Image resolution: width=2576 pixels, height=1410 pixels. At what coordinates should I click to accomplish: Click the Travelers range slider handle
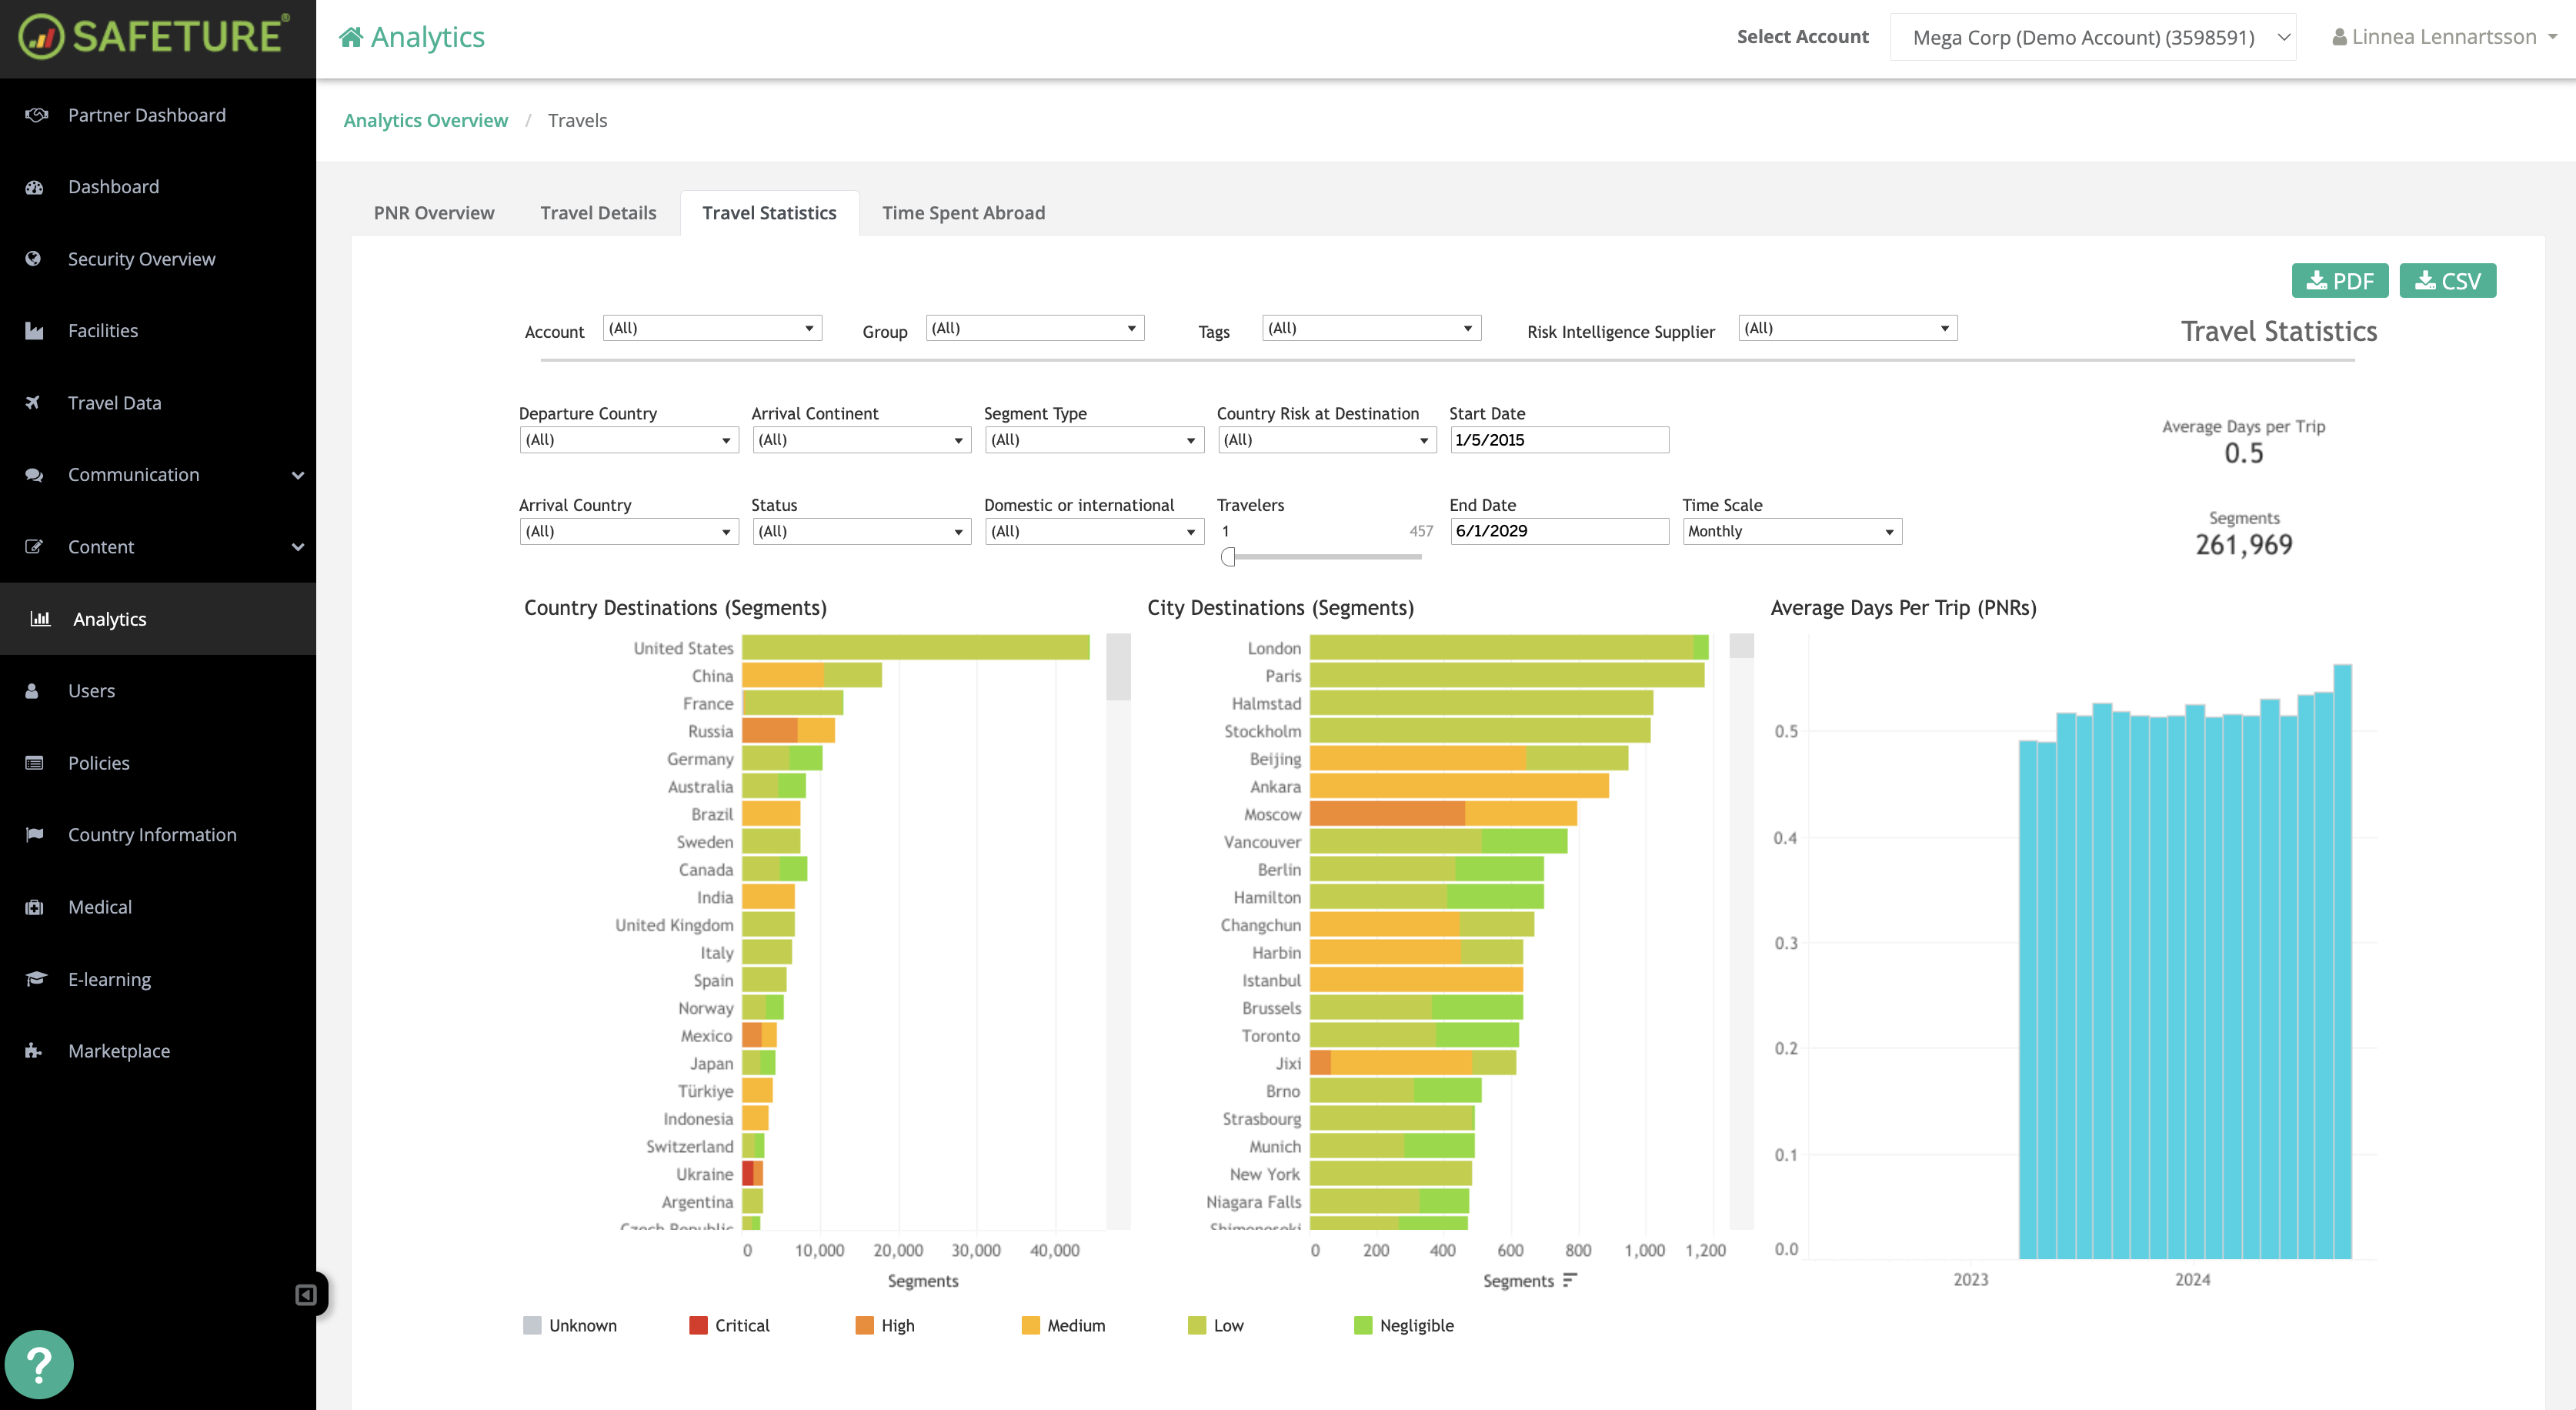1228,557
